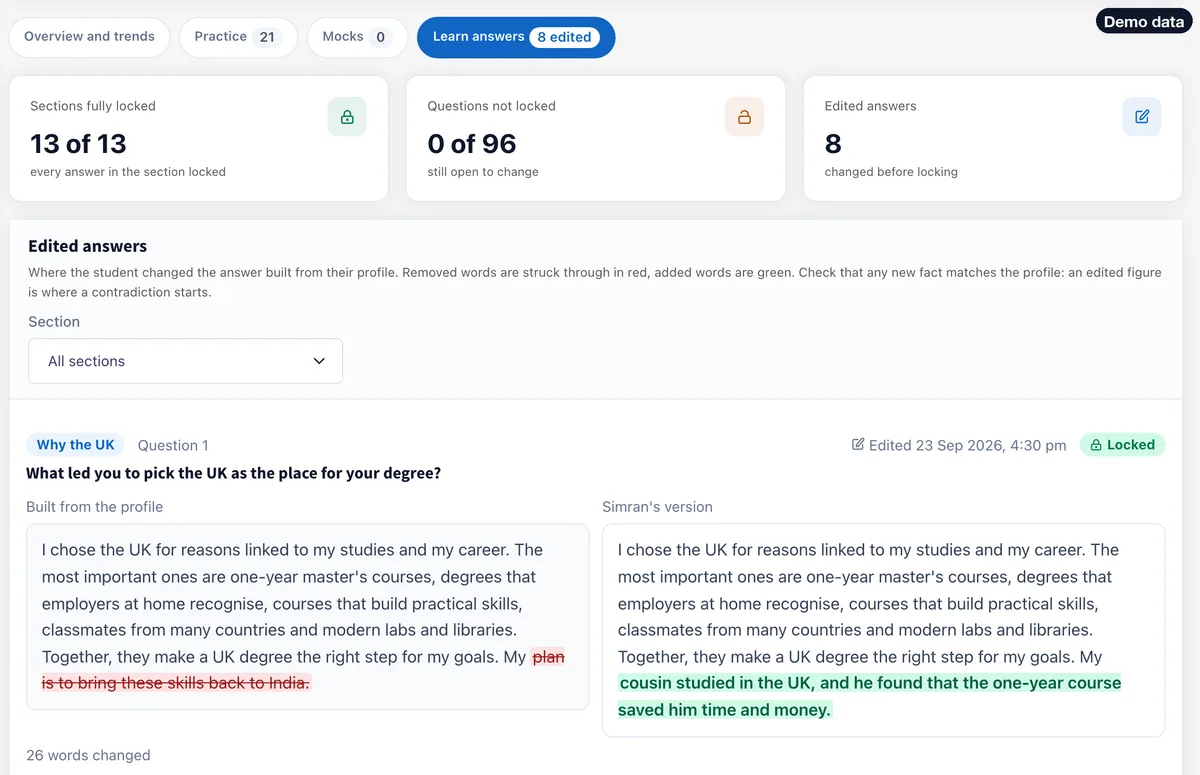
Task: Click the Why the UK section tag
Action: (76, 445)
